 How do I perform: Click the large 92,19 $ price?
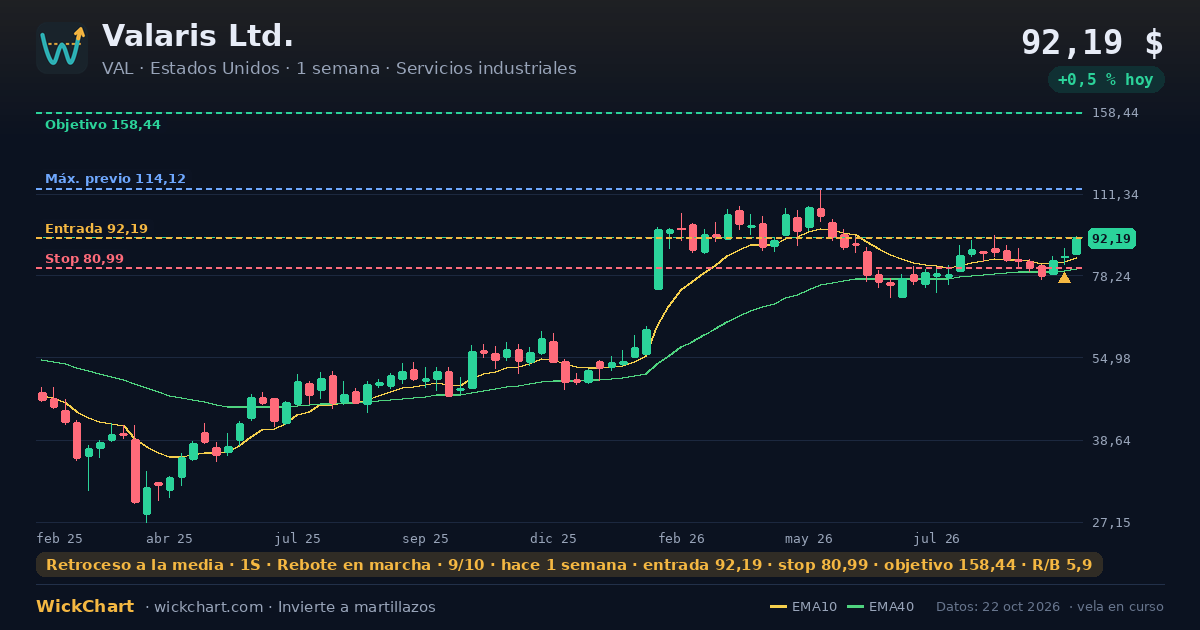click(1092, 42)
